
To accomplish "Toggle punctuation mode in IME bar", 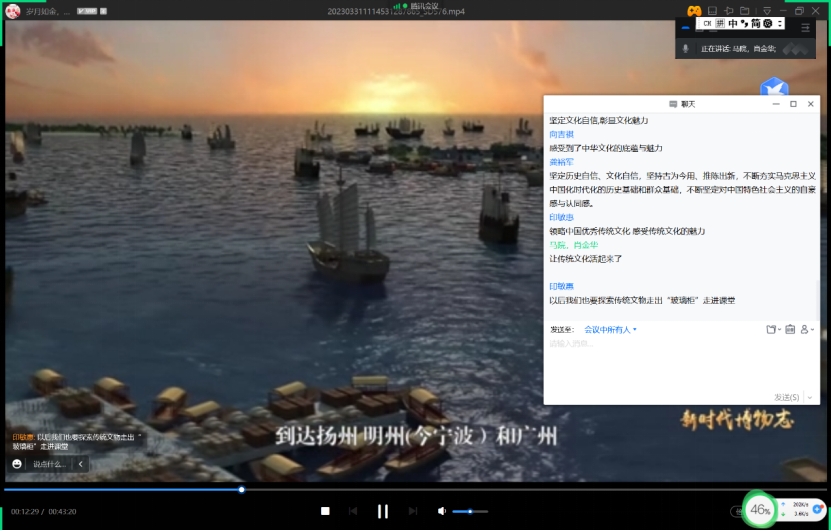I will point(744,23).
